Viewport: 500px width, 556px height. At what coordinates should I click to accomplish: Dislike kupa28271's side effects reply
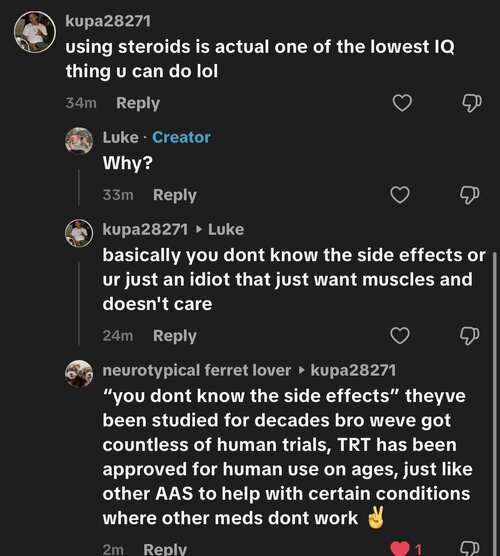tap(470, 336)
